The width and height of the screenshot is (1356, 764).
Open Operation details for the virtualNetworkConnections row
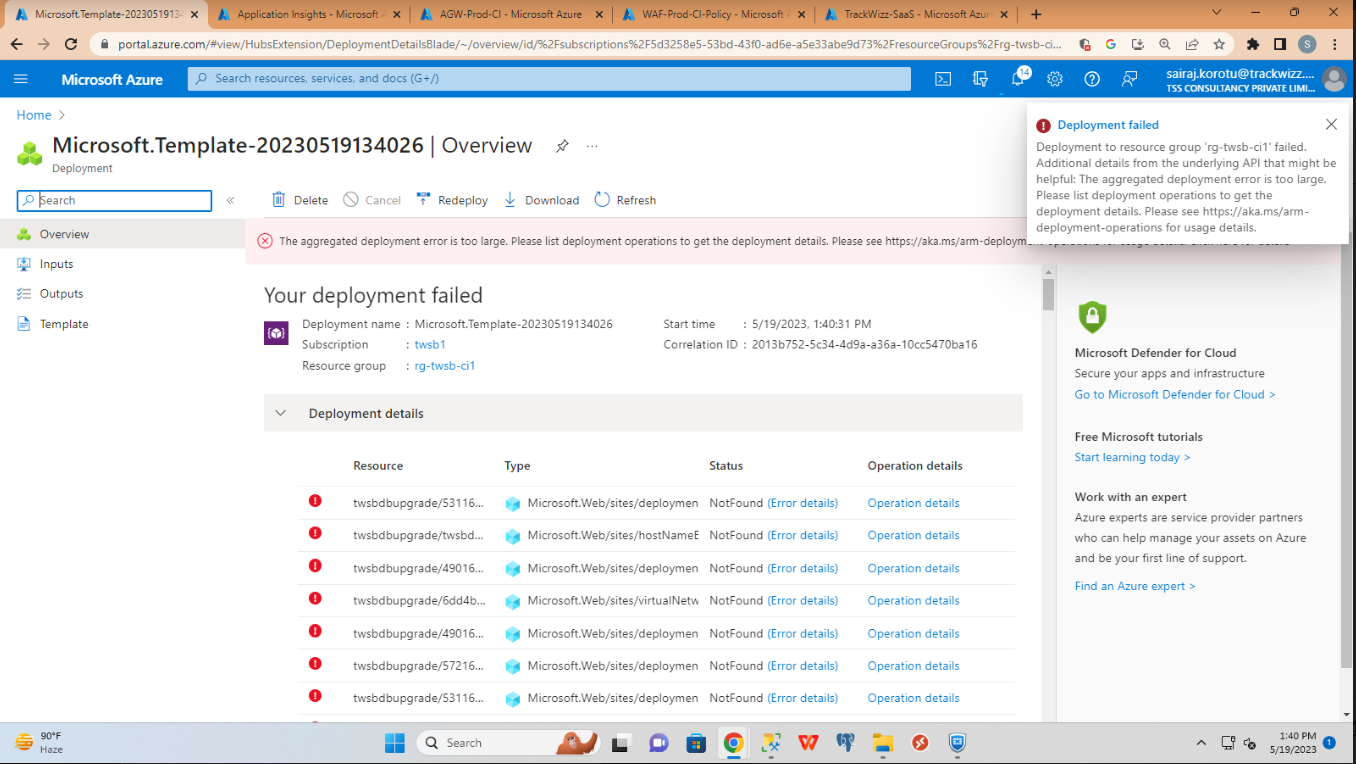click(x=913, y=601)
